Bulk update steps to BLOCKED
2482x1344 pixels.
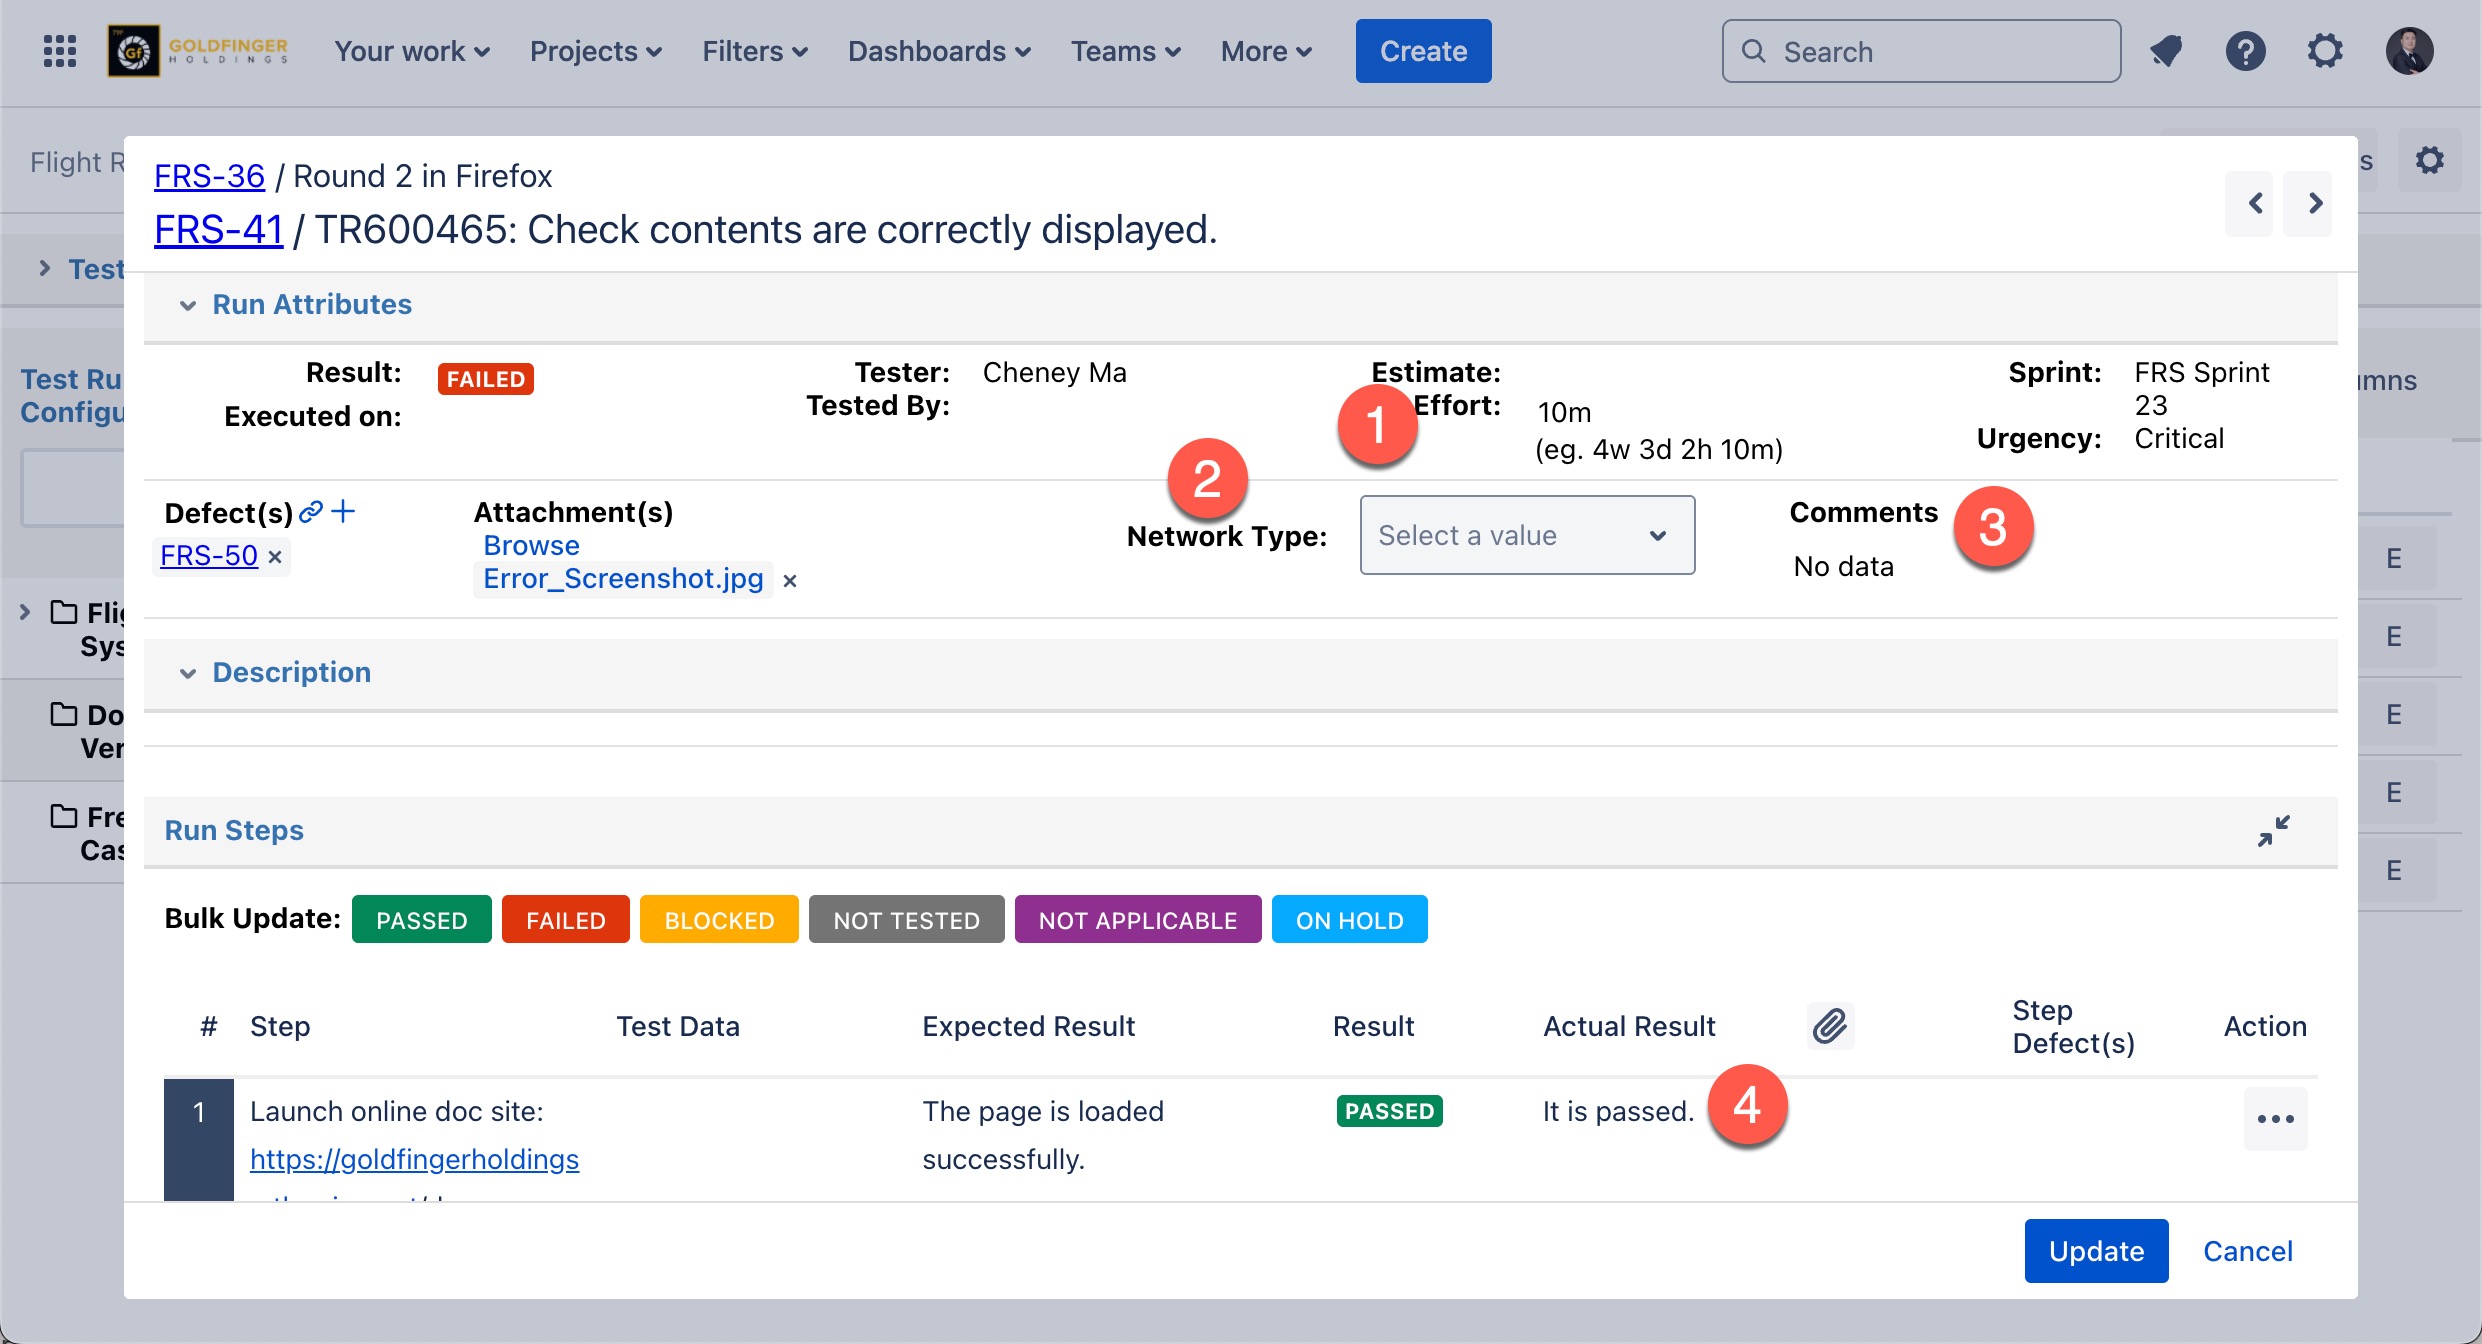718,920
